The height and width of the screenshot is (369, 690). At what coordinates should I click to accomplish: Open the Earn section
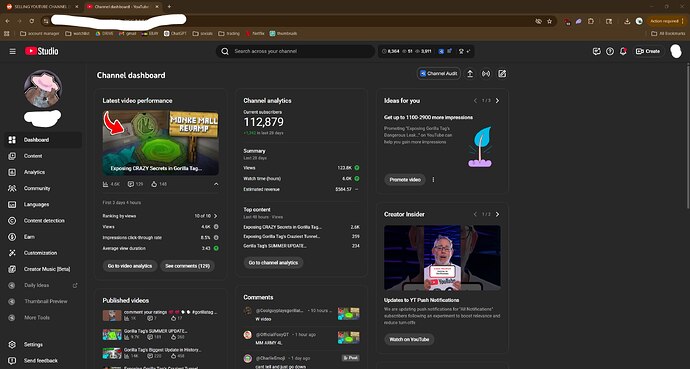43,237
